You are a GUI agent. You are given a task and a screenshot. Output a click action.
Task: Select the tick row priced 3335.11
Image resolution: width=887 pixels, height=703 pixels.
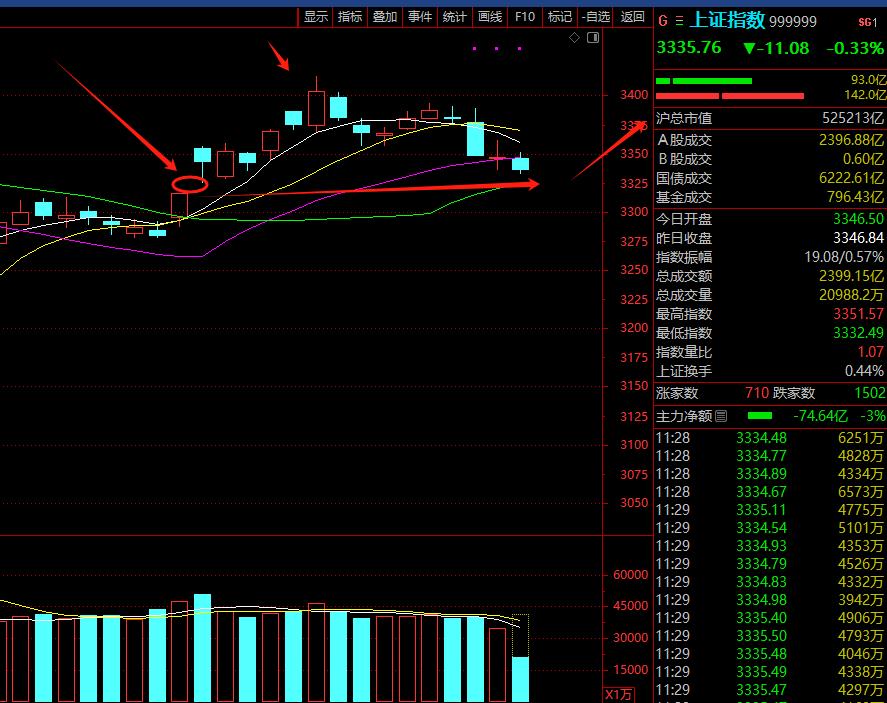(770, 510)
